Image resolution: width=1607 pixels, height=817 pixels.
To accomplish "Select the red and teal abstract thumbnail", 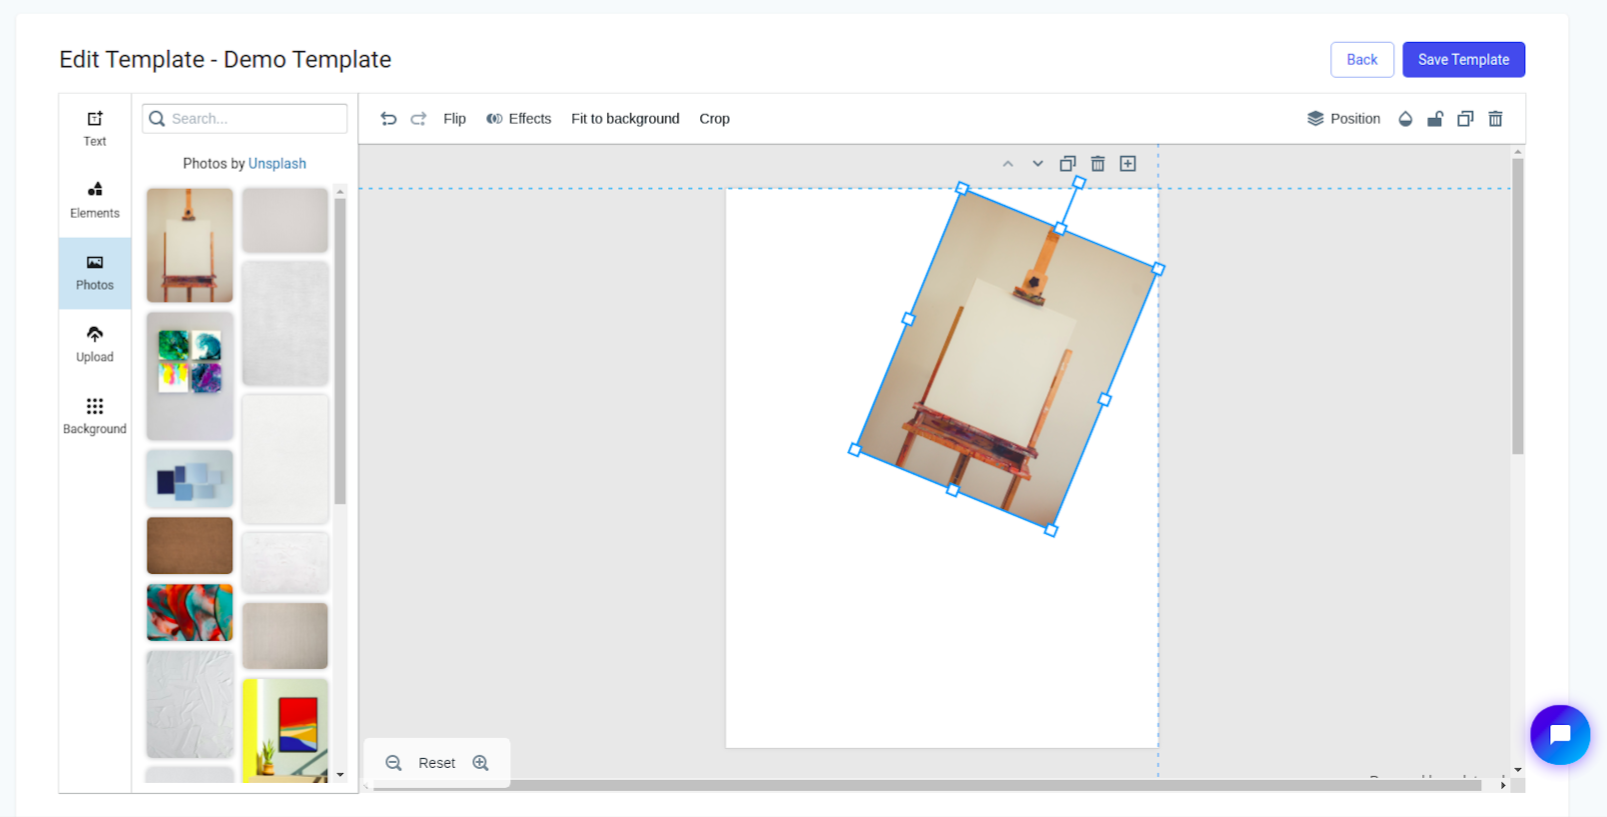I will (x=190, y=613).
